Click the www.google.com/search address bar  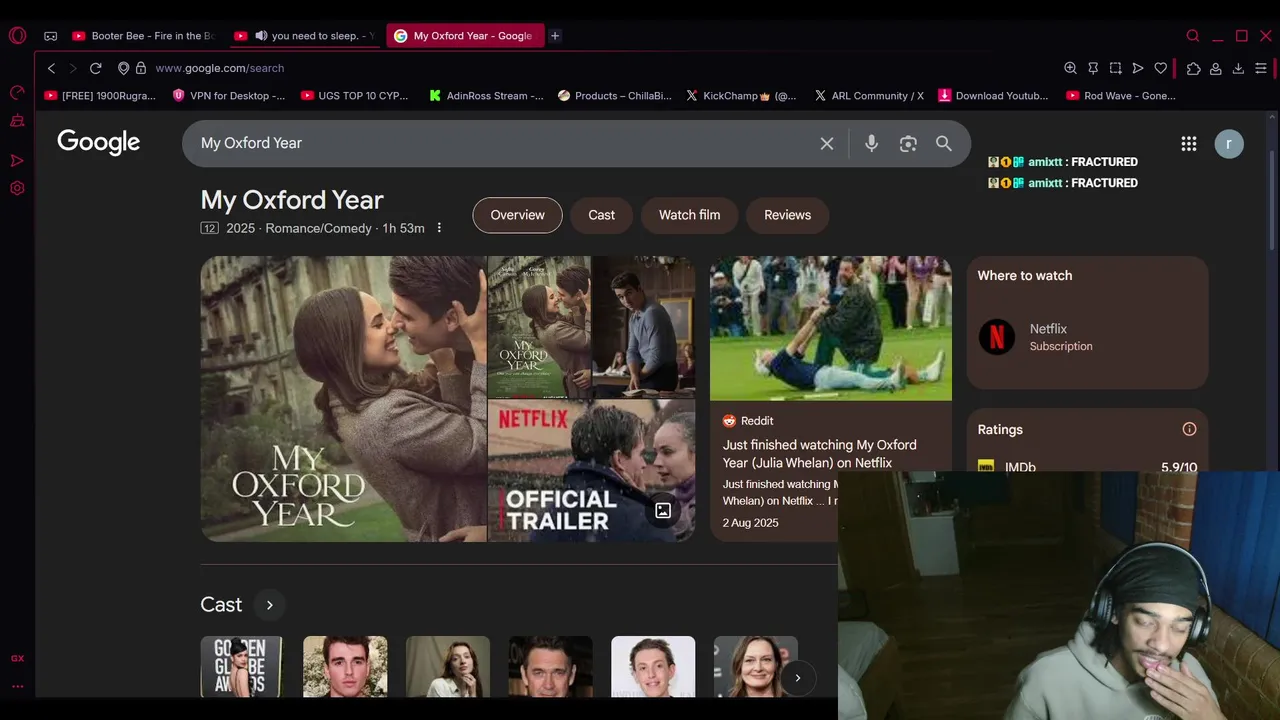(x=220, y=68)
